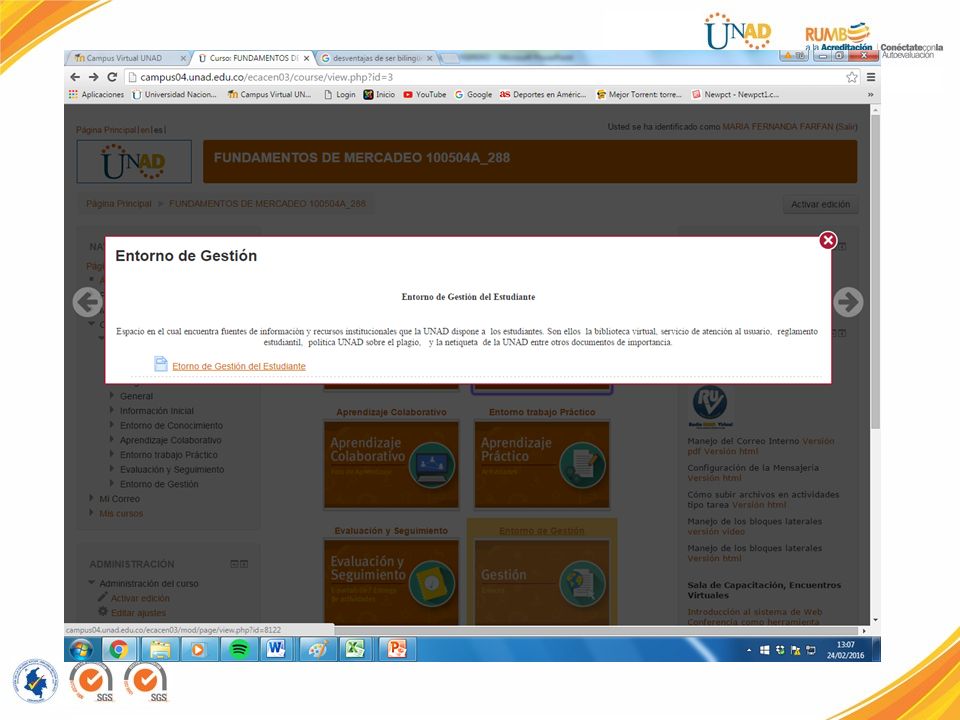This screenshot has height=720, width=960.
Task: Click browser forward arrow
Action: [94, 77]
